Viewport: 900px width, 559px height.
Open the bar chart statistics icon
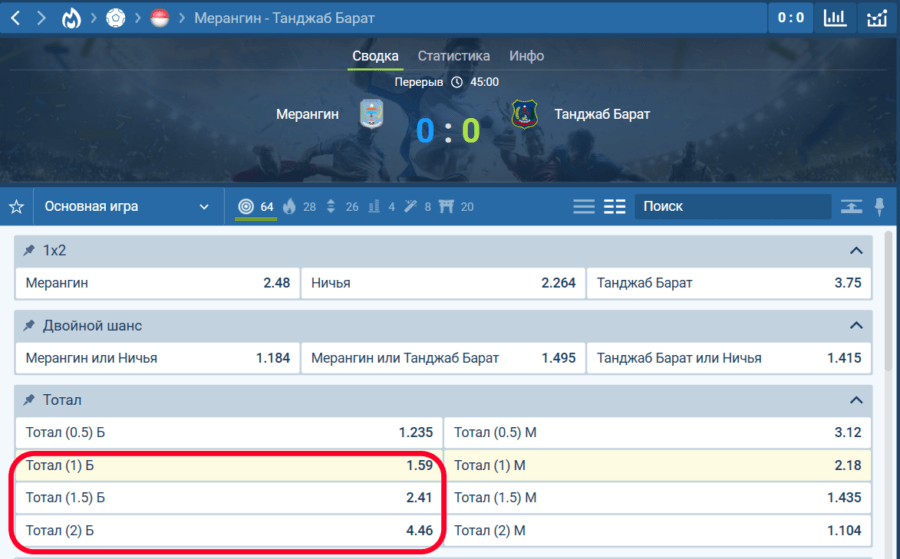pyautogui.click(x=834, y=18)
